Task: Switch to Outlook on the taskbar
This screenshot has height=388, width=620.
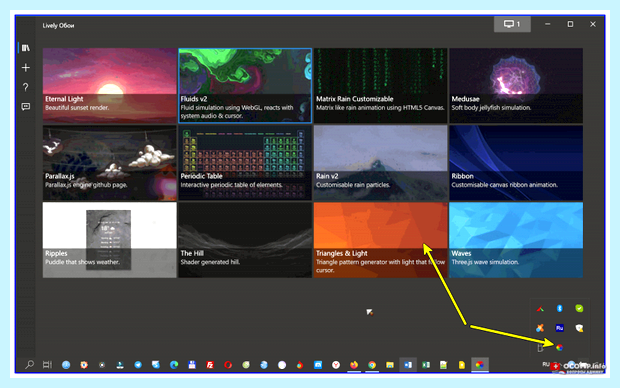Action: point(408,365)
